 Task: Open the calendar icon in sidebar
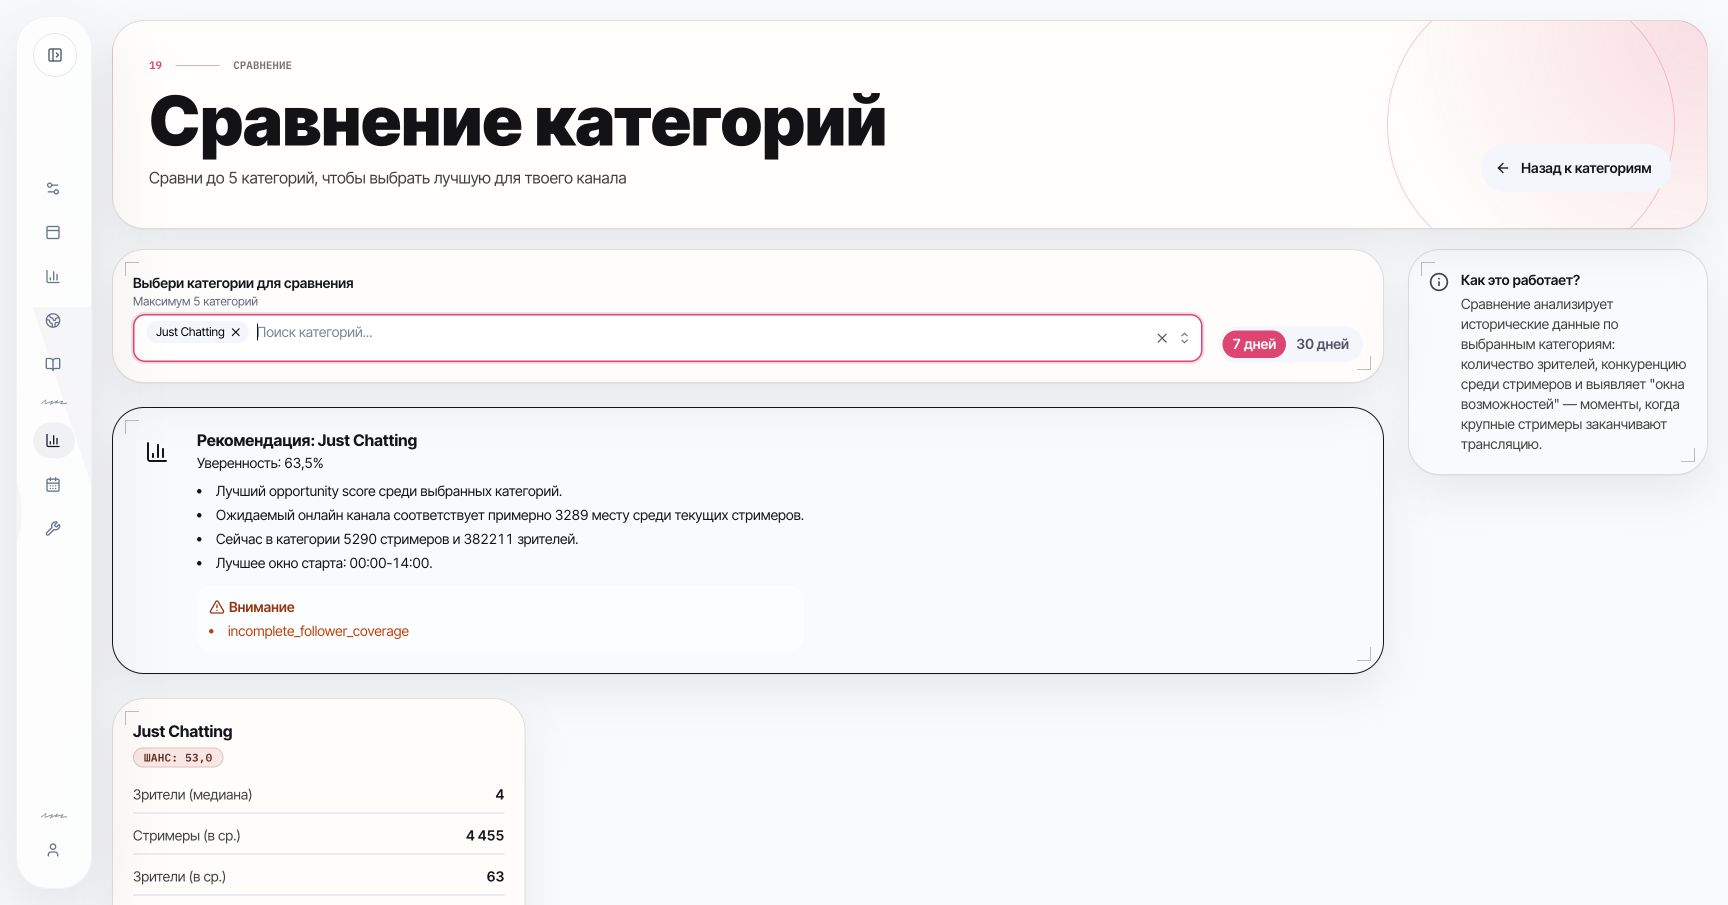click(53, 485)
